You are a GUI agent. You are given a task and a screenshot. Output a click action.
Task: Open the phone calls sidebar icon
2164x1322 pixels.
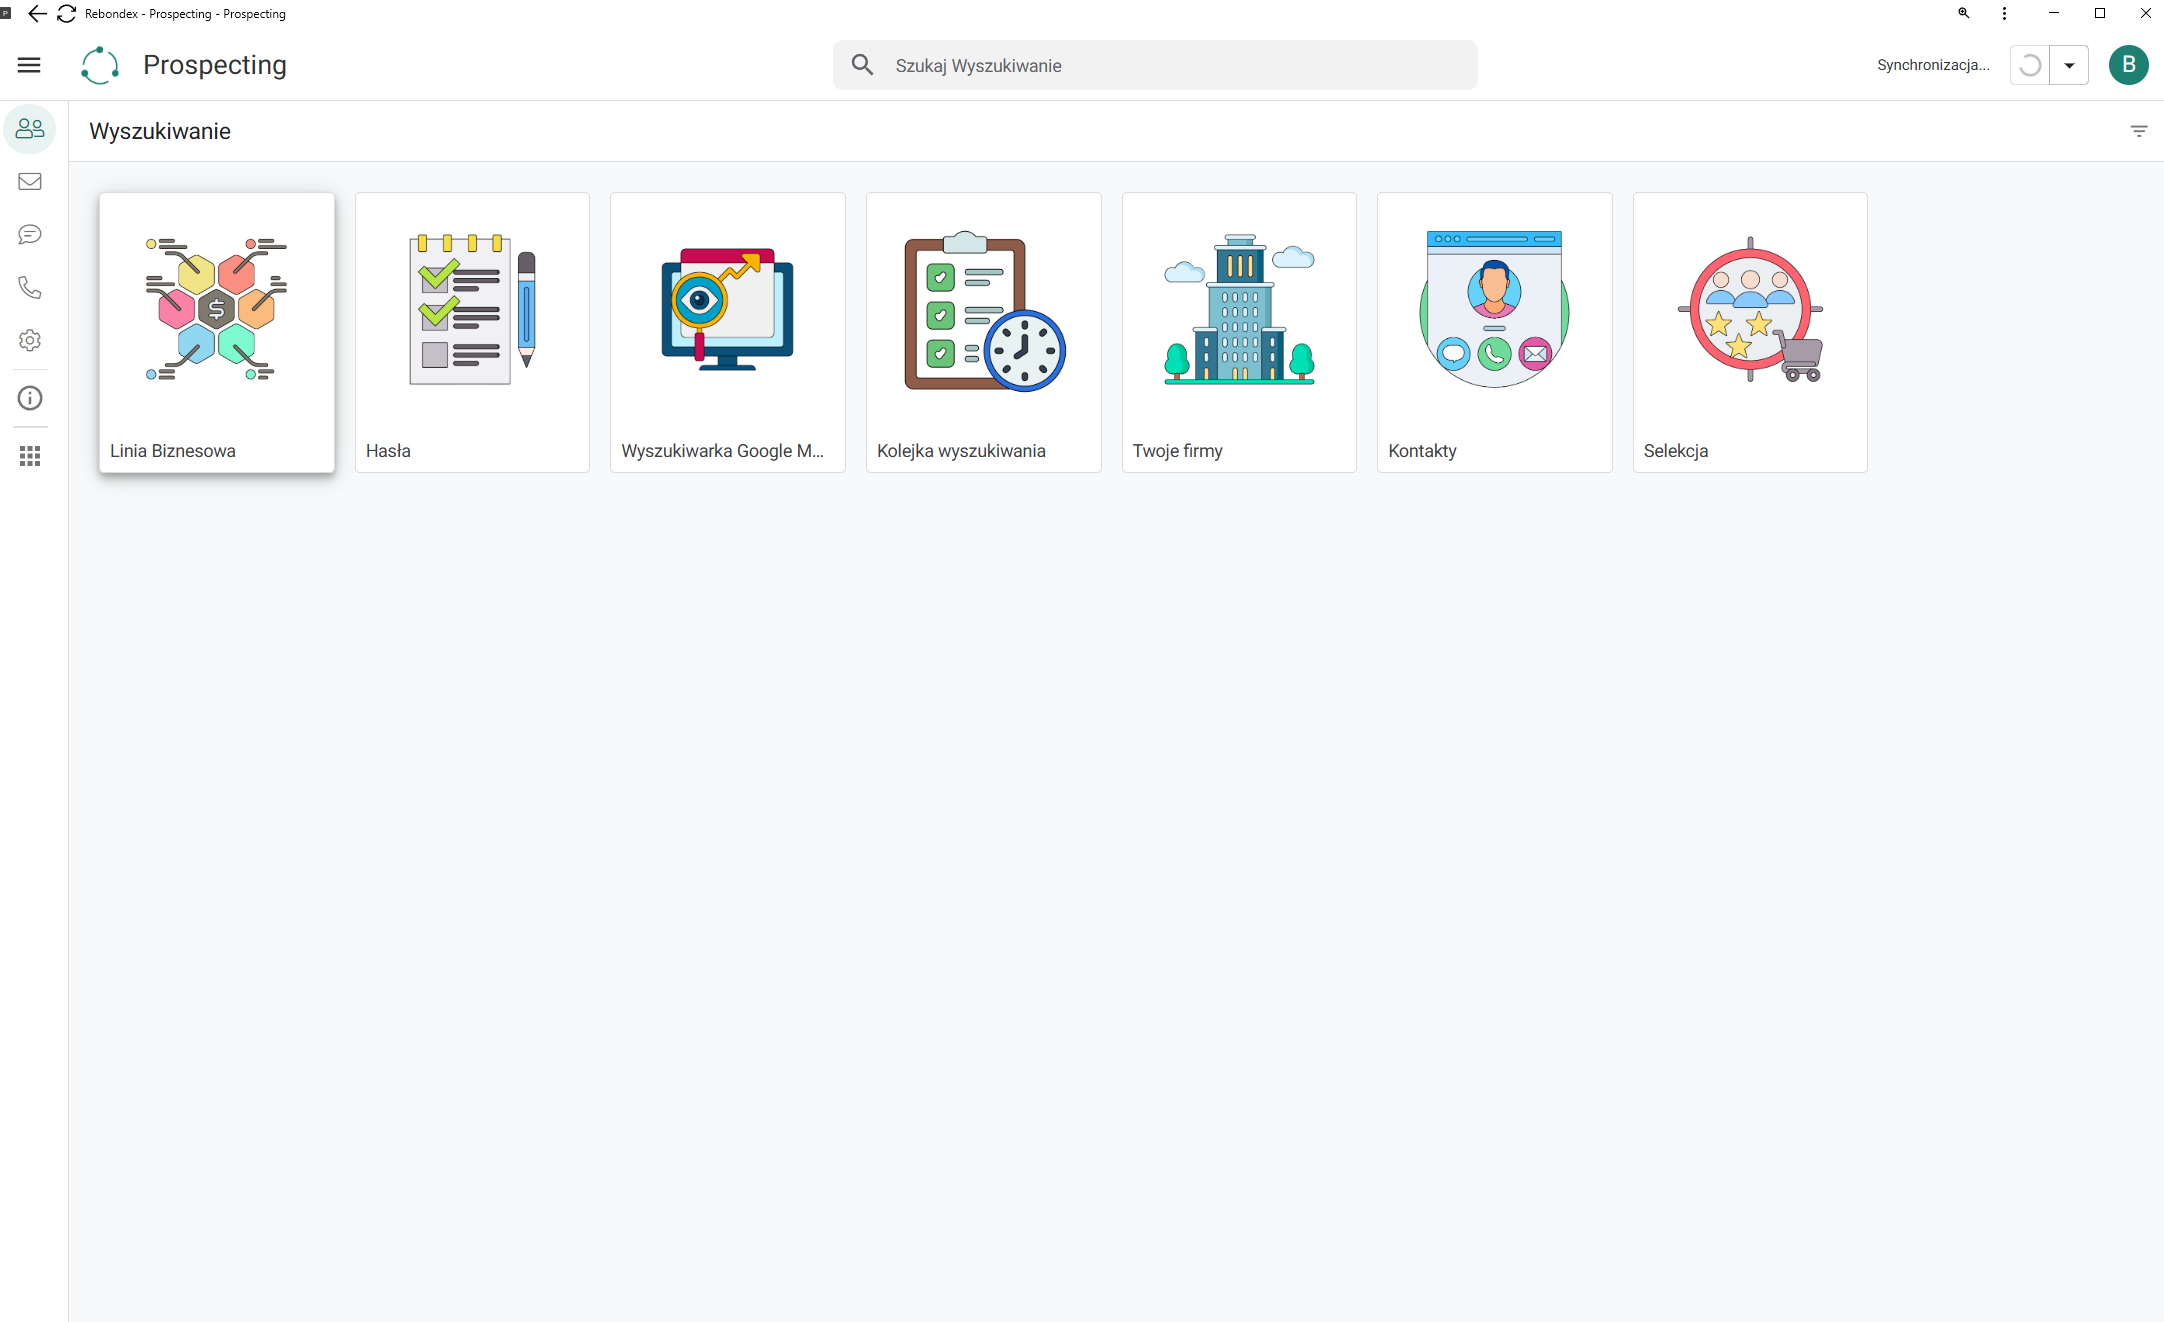click(x=30, y=288)
